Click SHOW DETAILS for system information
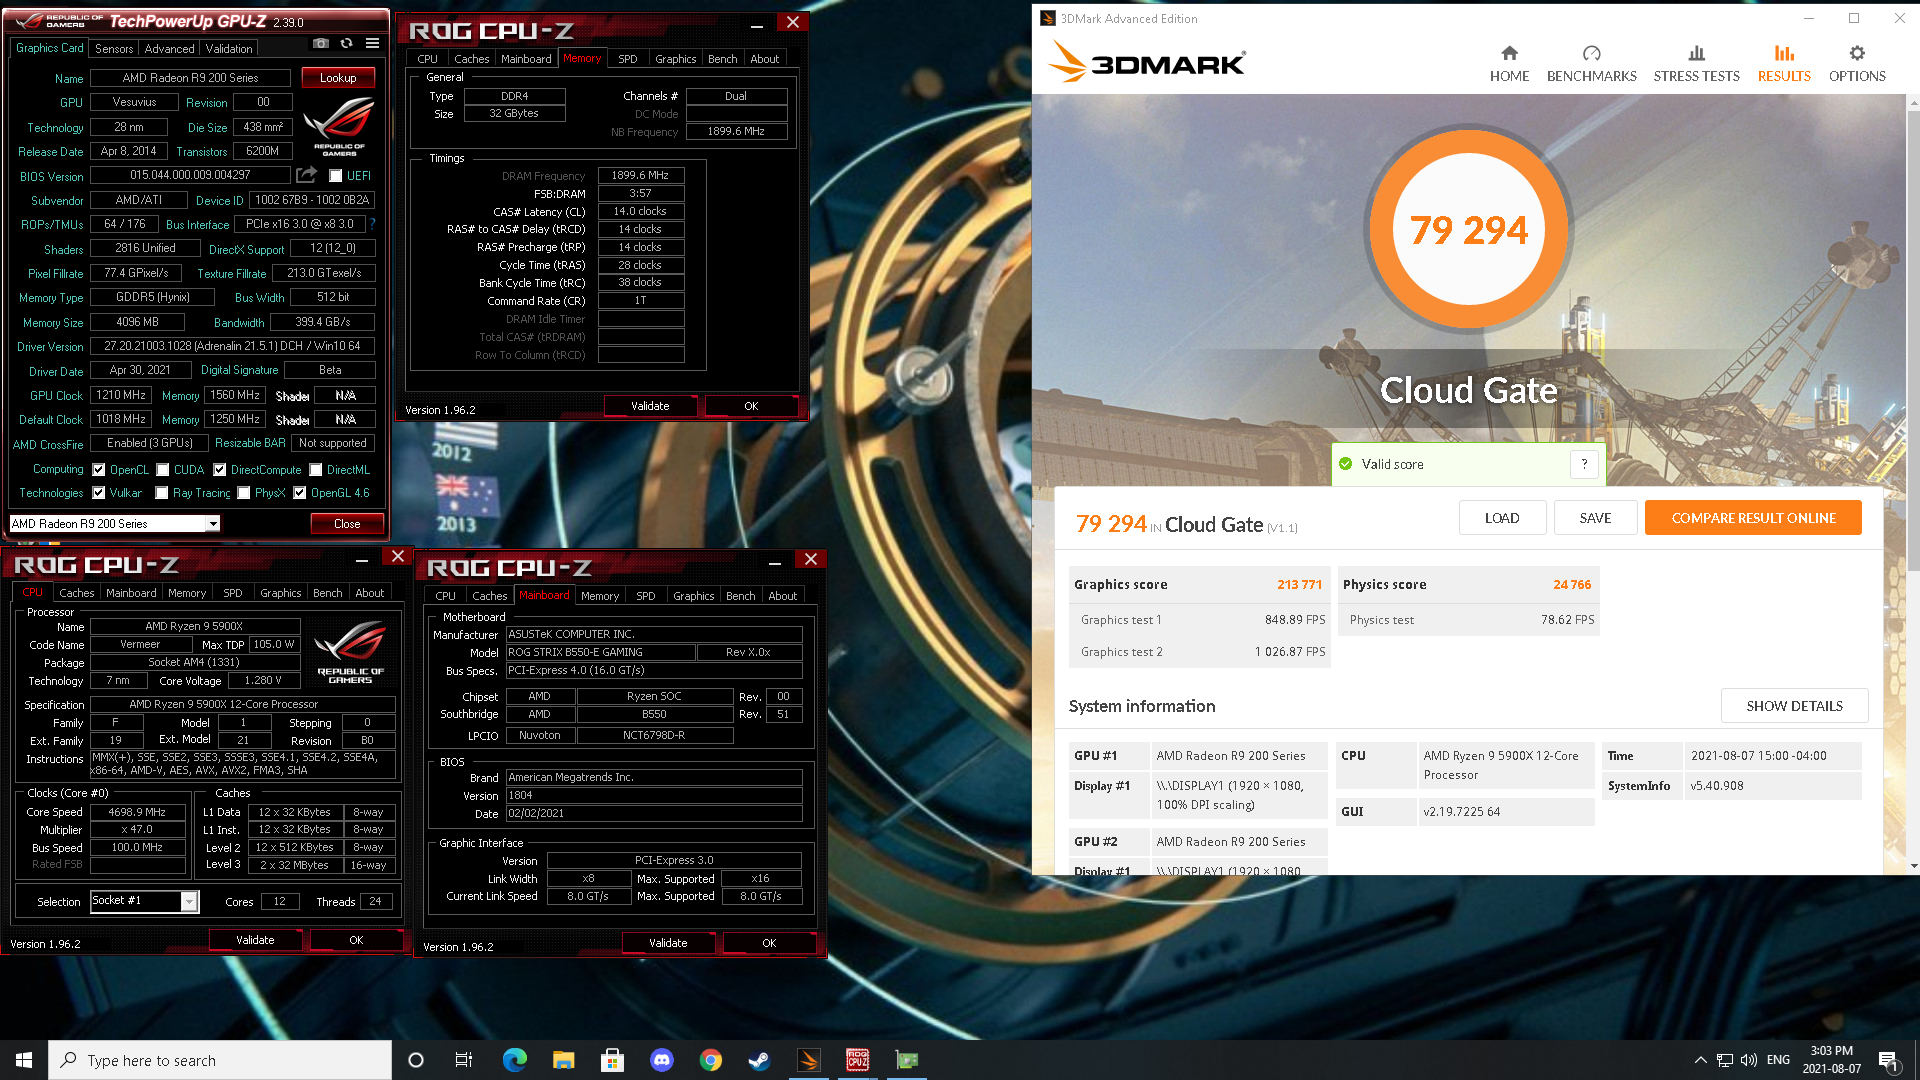 [1794, 706]
